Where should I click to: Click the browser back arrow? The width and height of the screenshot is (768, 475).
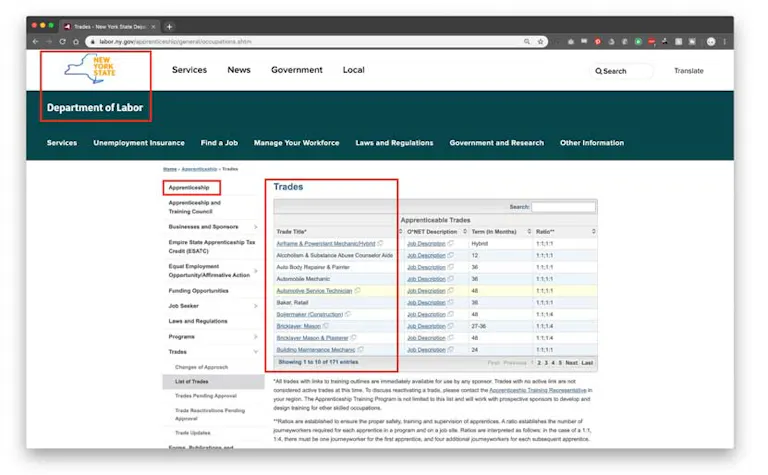tap(35, 42)
